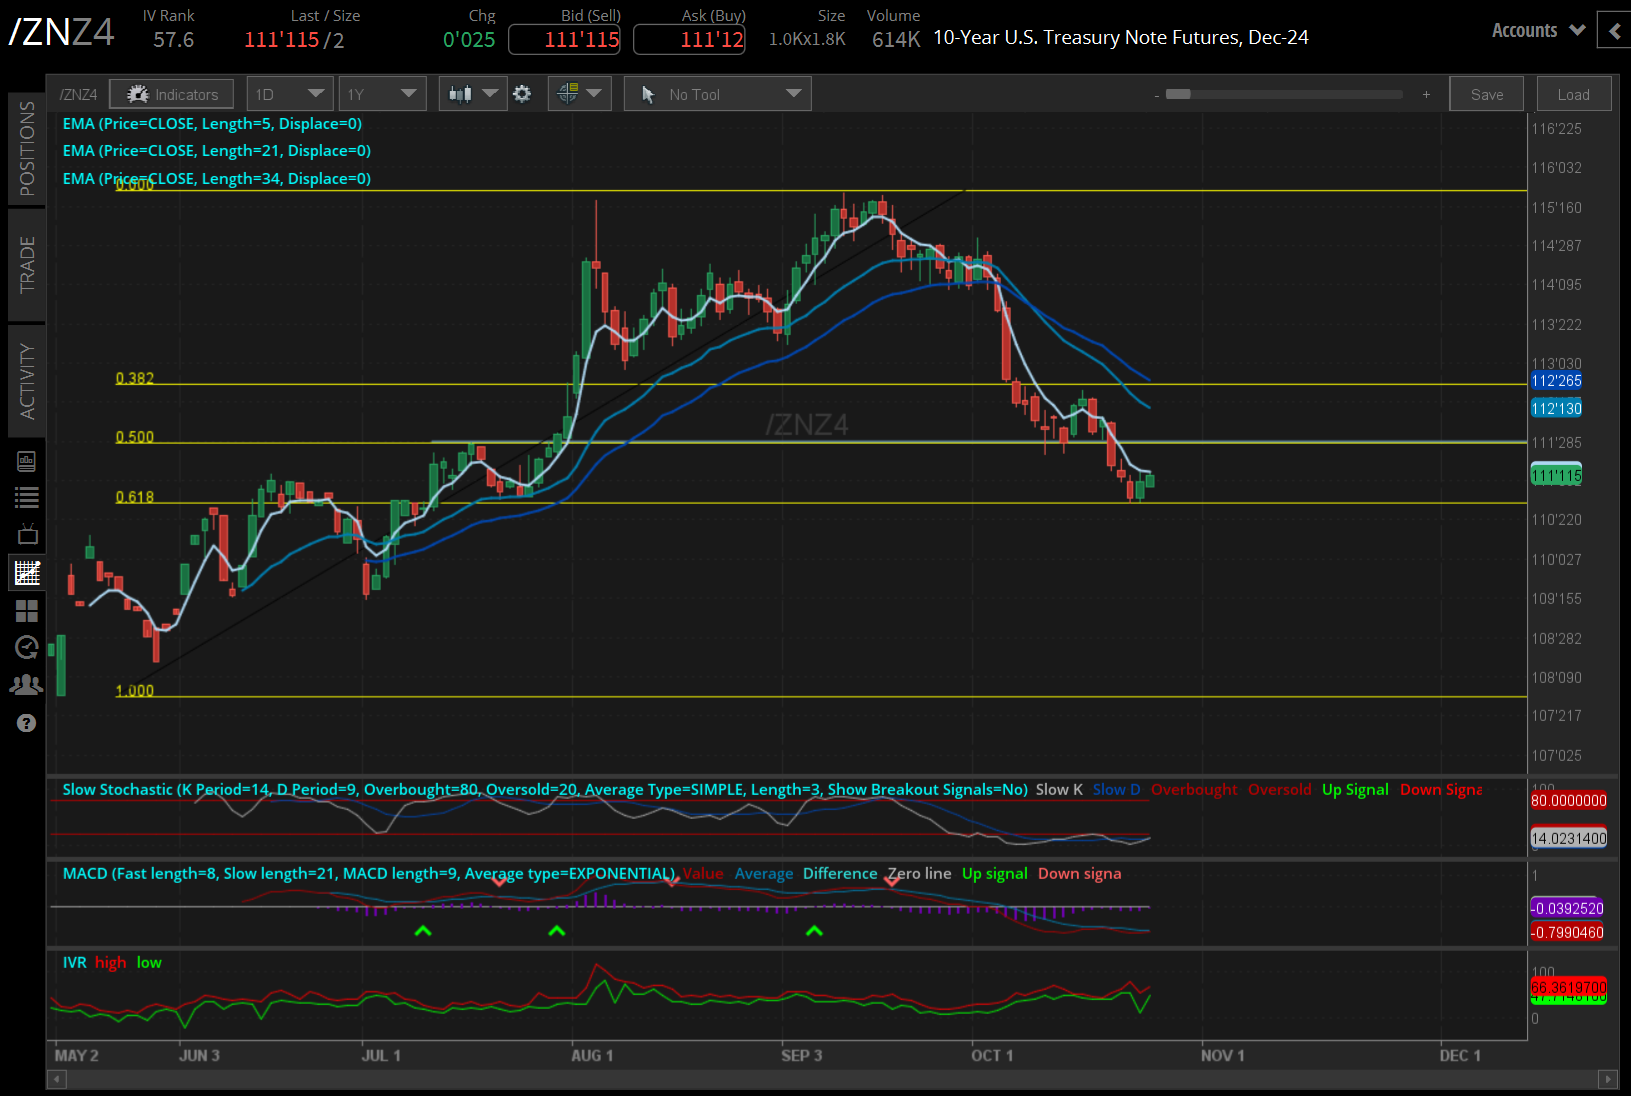This screenshot has height=1096, width=1631.
Task: Open the four-square dashboard icon
Action: [x=27, y=610]
